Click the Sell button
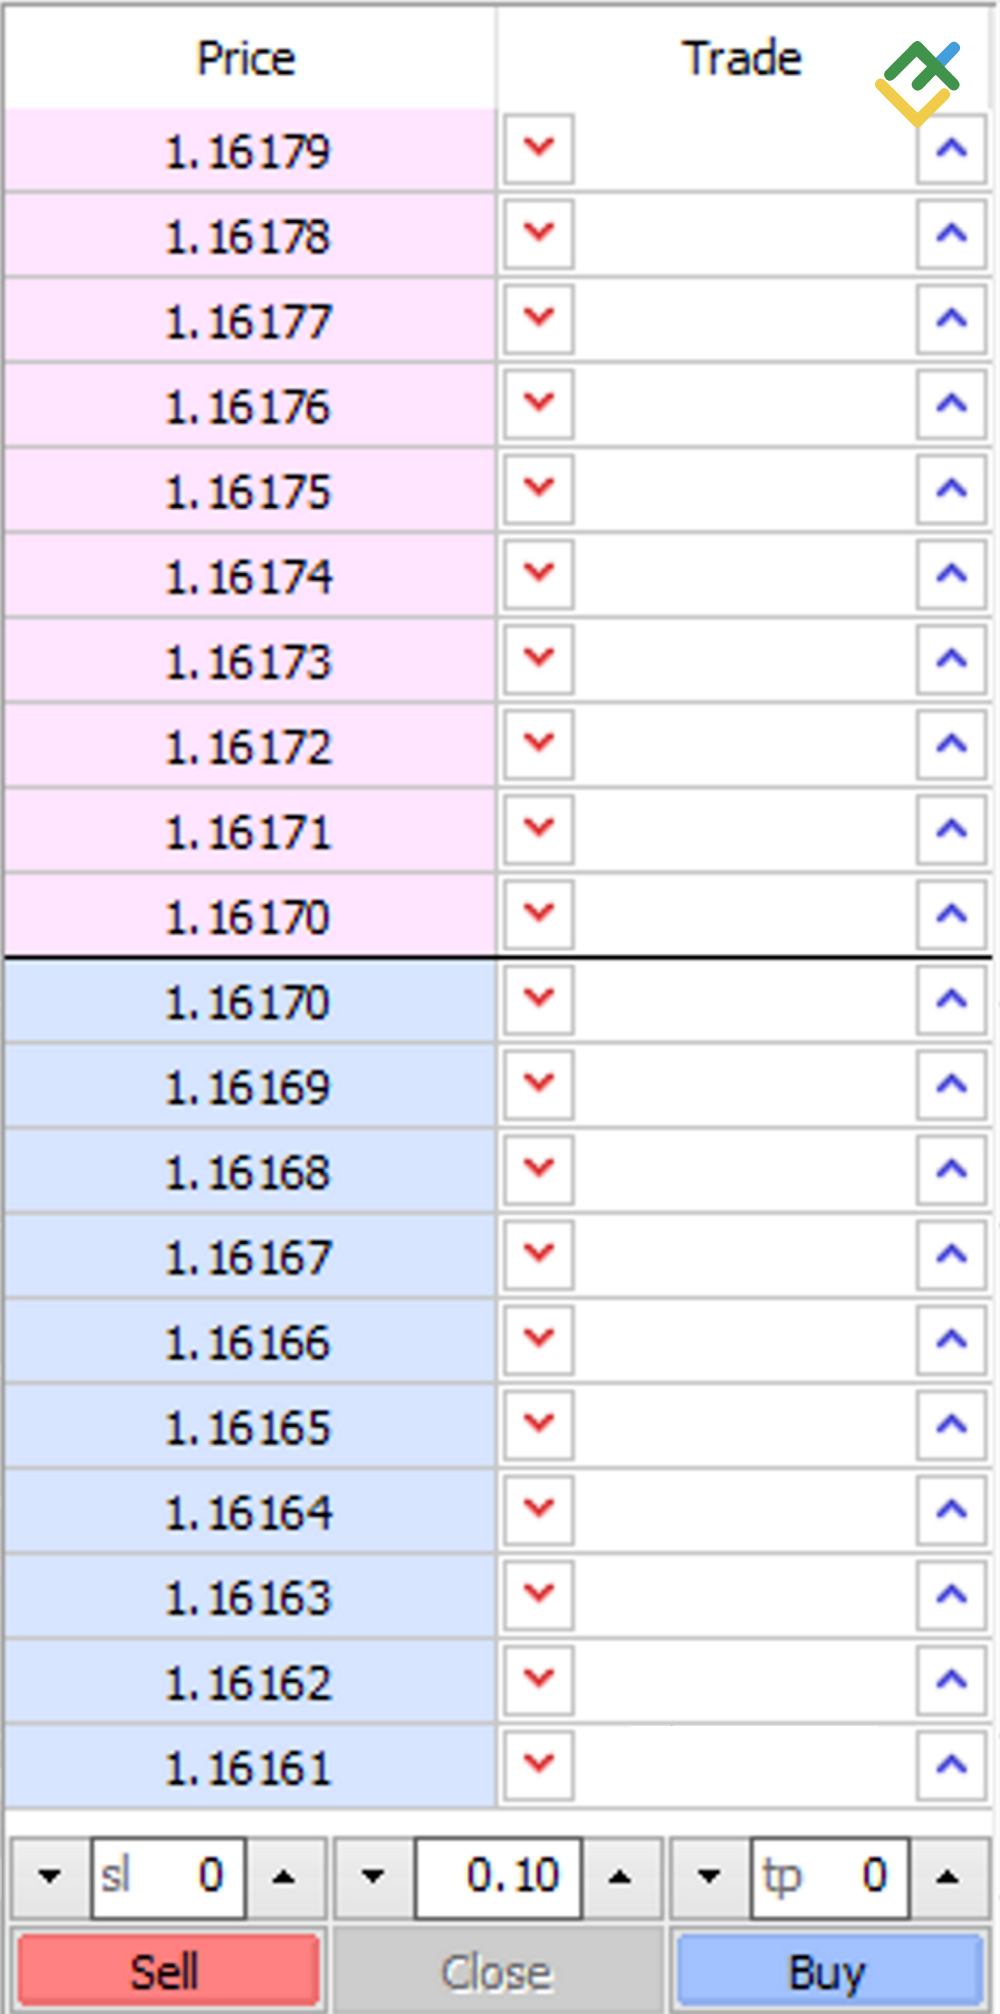1000x2014 pixels. (167, 1972)
